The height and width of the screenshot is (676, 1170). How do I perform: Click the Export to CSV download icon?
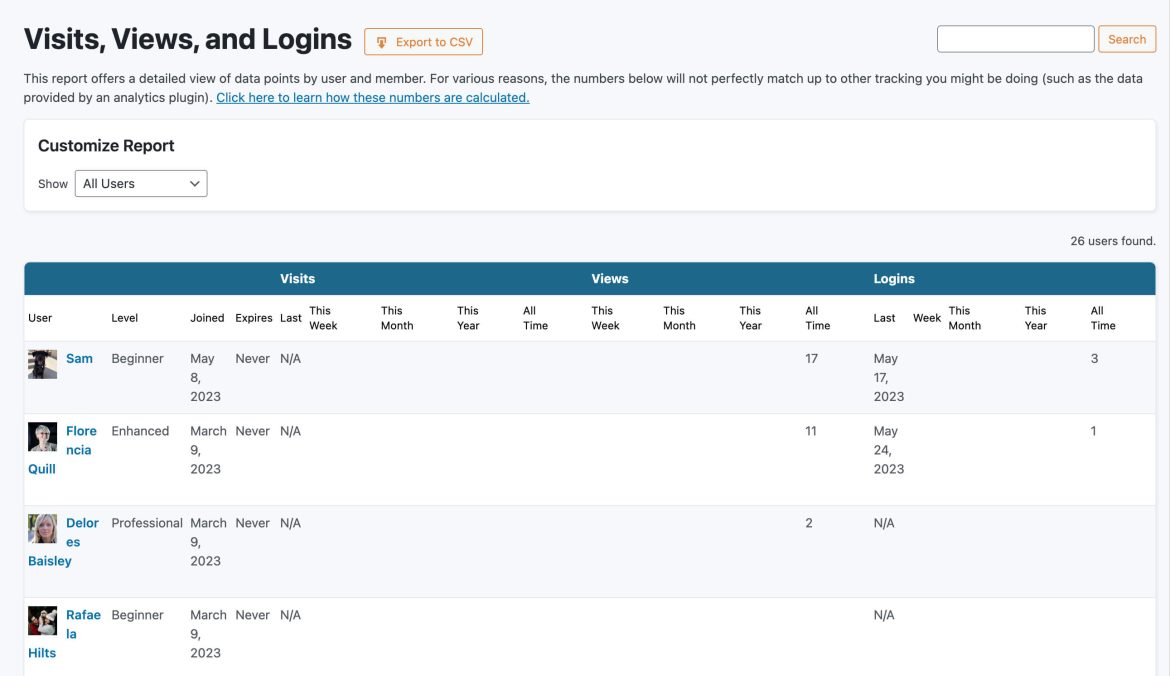381,41
